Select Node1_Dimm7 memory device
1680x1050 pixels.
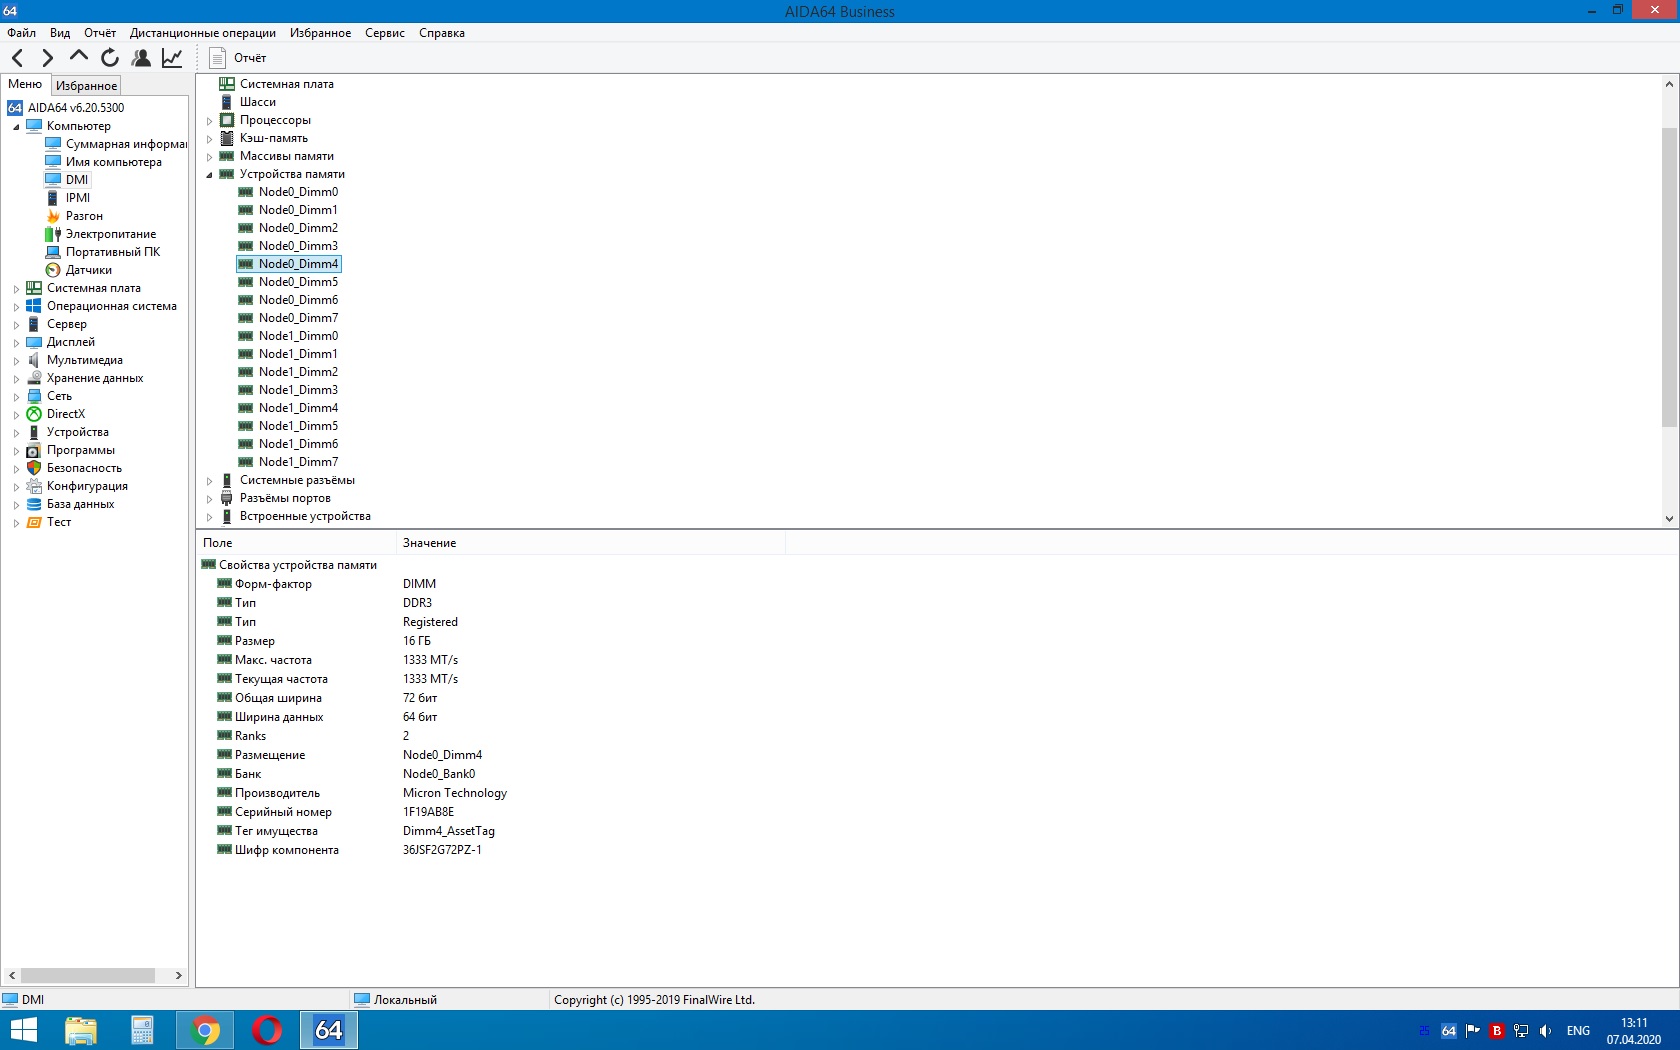coord(298,462)
